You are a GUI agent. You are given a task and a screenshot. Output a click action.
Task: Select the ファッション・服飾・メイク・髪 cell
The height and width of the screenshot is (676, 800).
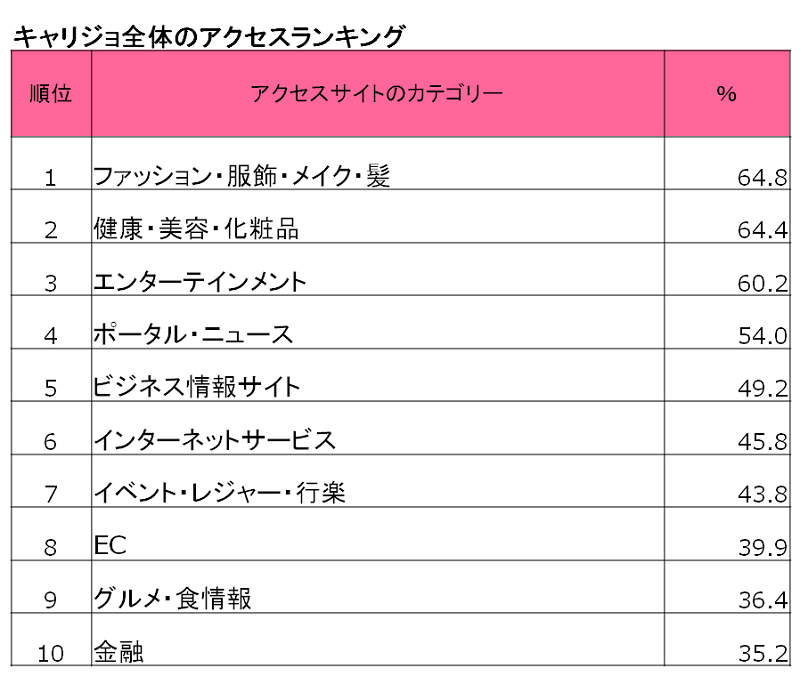click(241, 177)
